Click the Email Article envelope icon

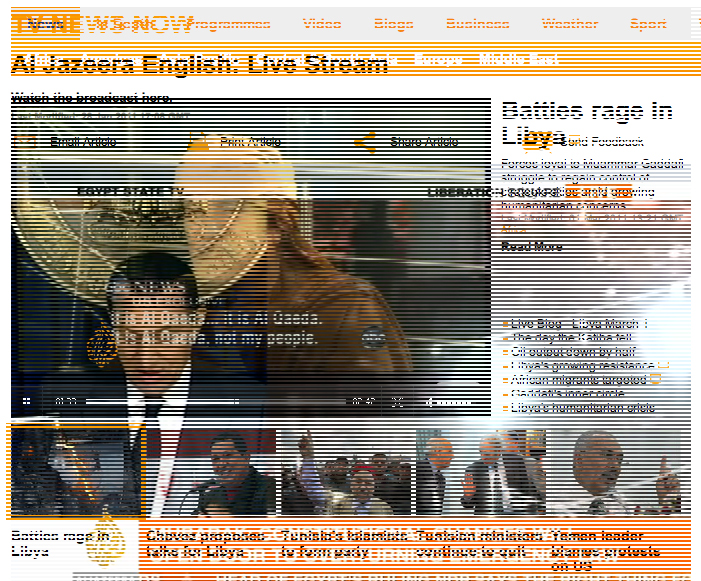click(25, 142)
